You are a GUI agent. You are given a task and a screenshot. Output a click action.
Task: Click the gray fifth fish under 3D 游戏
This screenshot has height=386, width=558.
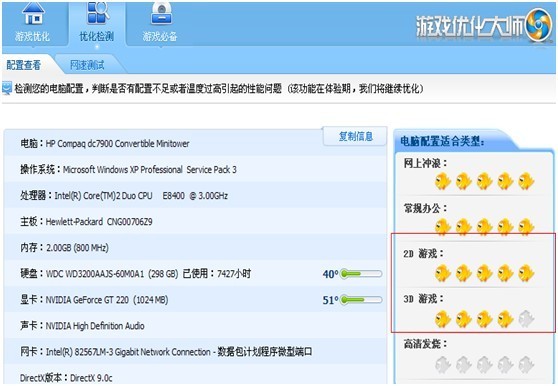[526, 319]
